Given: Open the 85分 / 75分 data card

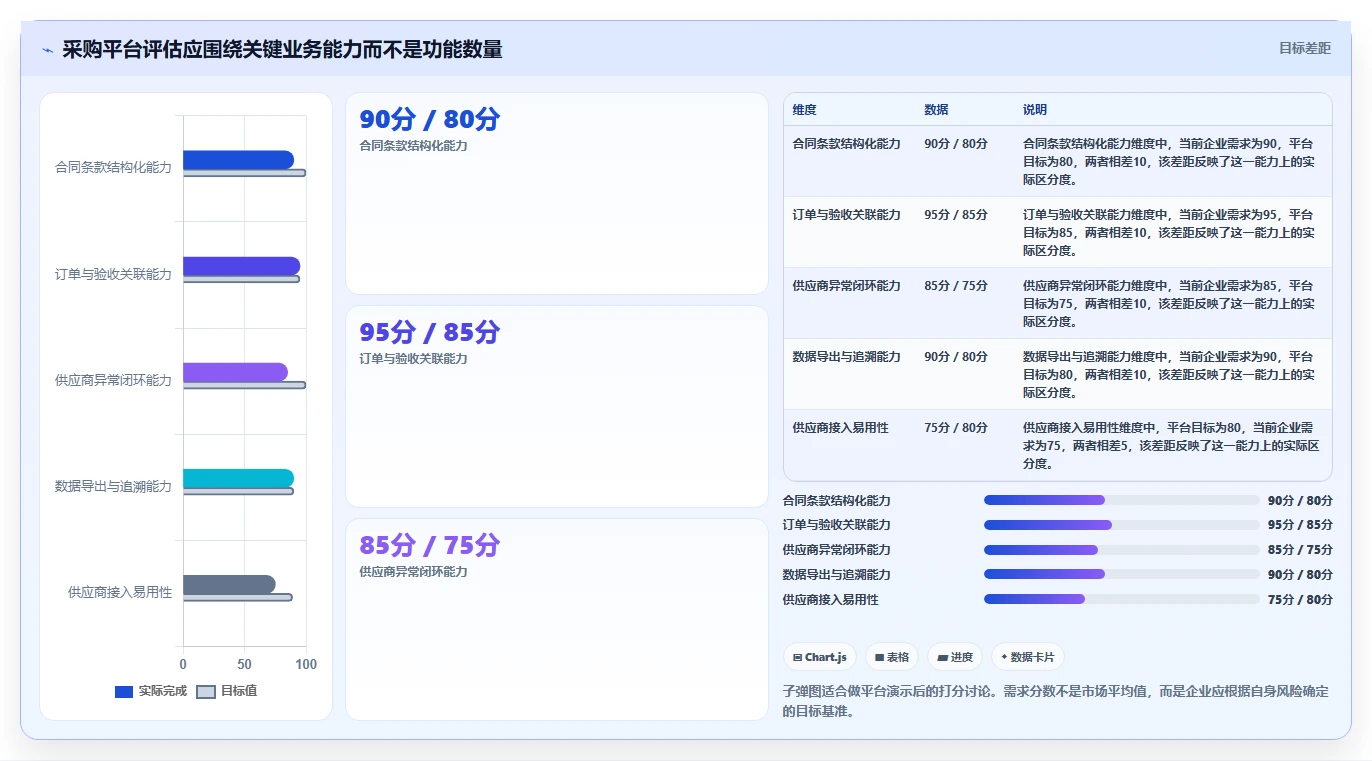Looking at the screenshot, I should click(557, 619).
